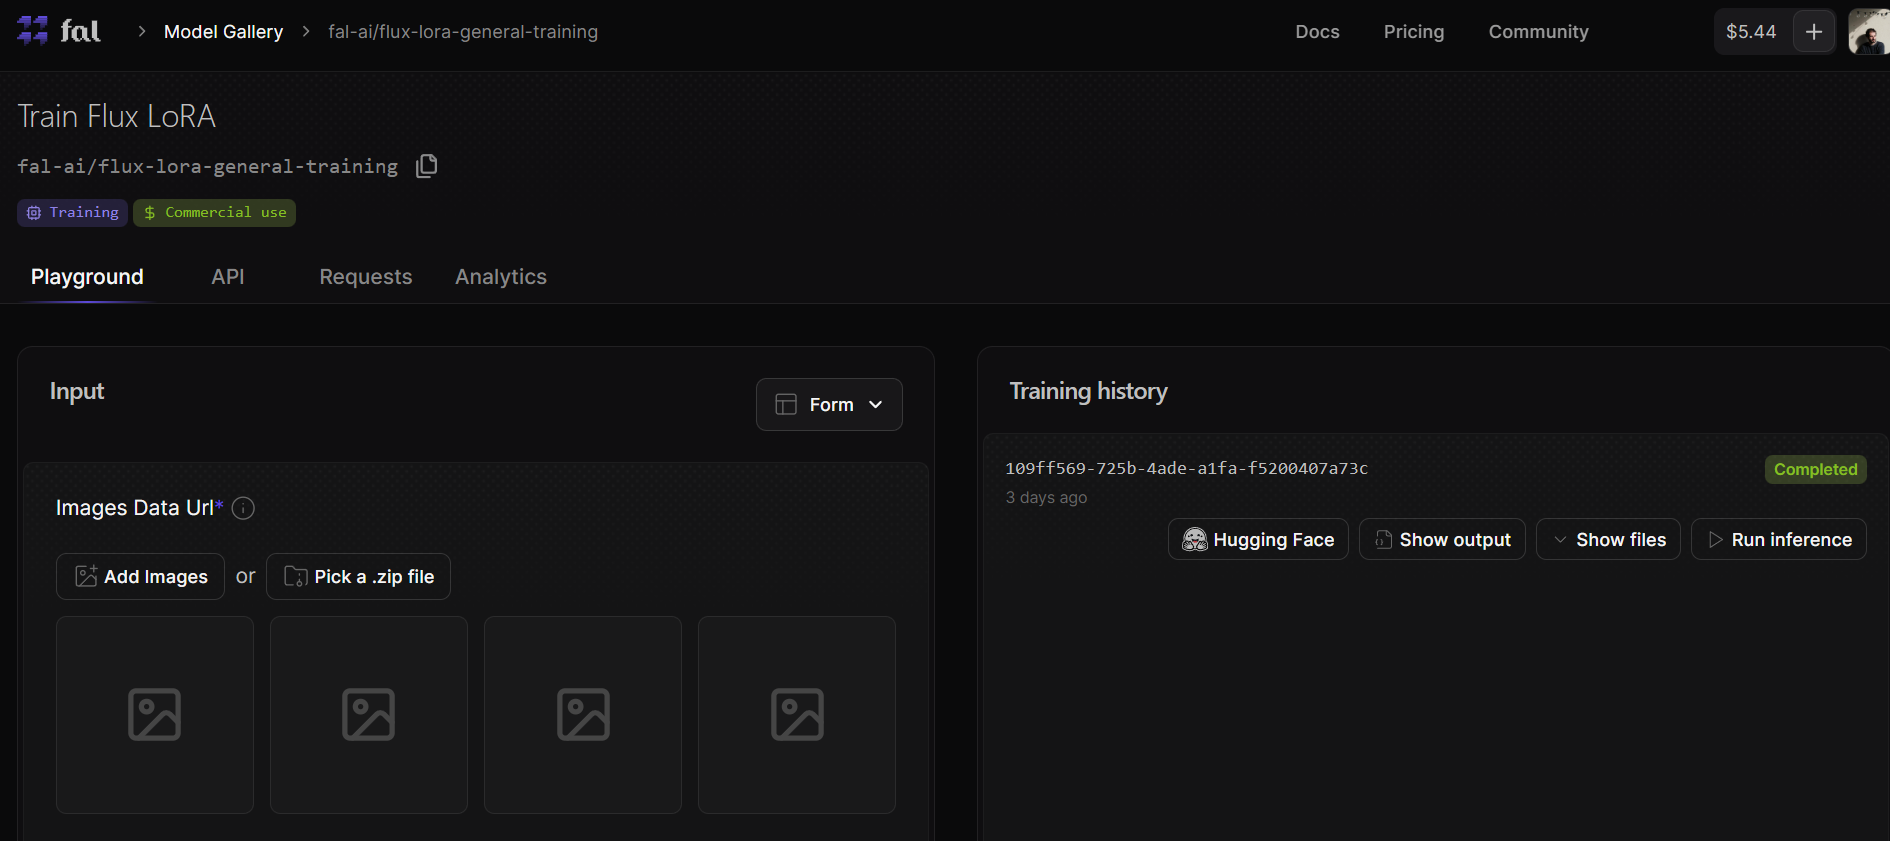1890x841 pixels.
Task: Click the Completed status badge
Action: (1815, 469)
